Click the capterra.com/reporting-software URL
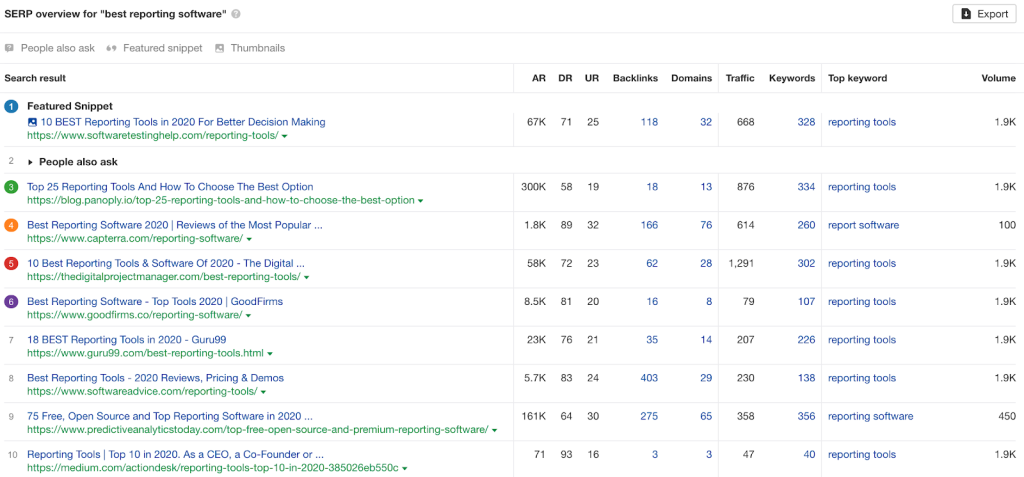The width and height of the screenshot is (1024, 477). (135, 239)
